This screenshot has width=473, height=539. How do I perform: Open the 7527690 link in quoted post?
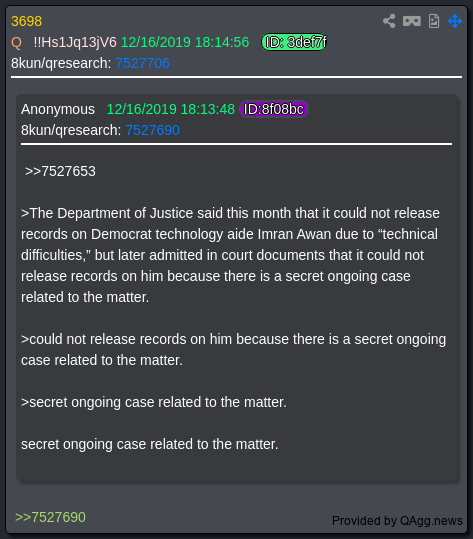[152, 130]
